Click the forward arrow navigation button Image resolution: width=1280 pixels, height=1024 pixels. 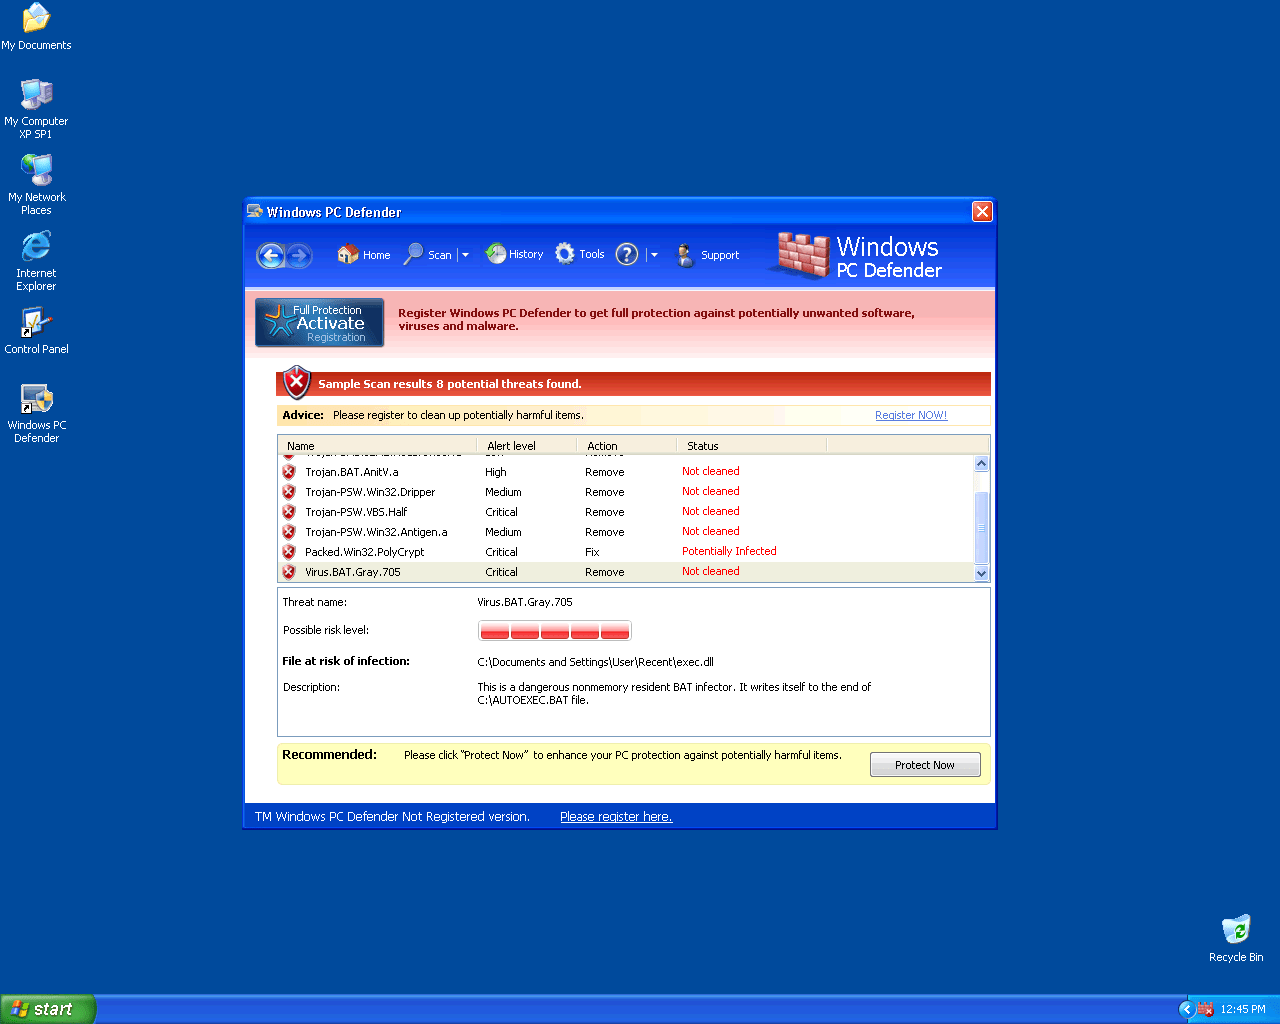[x=298, y=256]
